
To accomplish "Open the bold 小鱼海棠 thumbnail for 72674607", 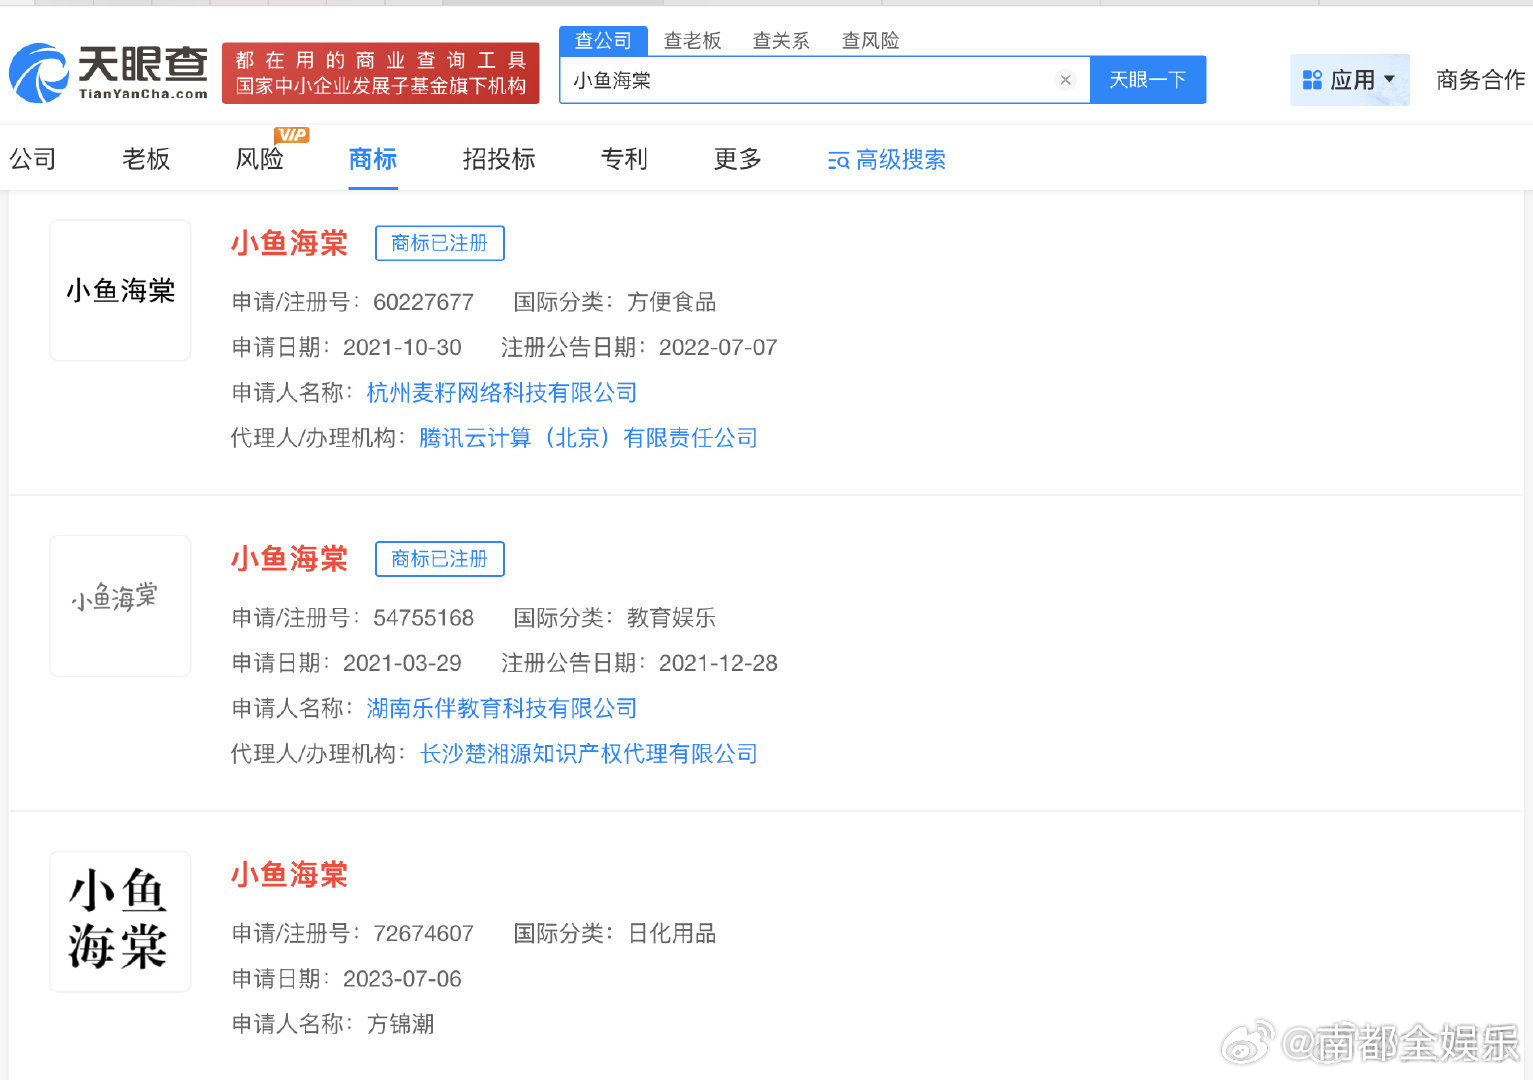I will [x=120, y=922].
